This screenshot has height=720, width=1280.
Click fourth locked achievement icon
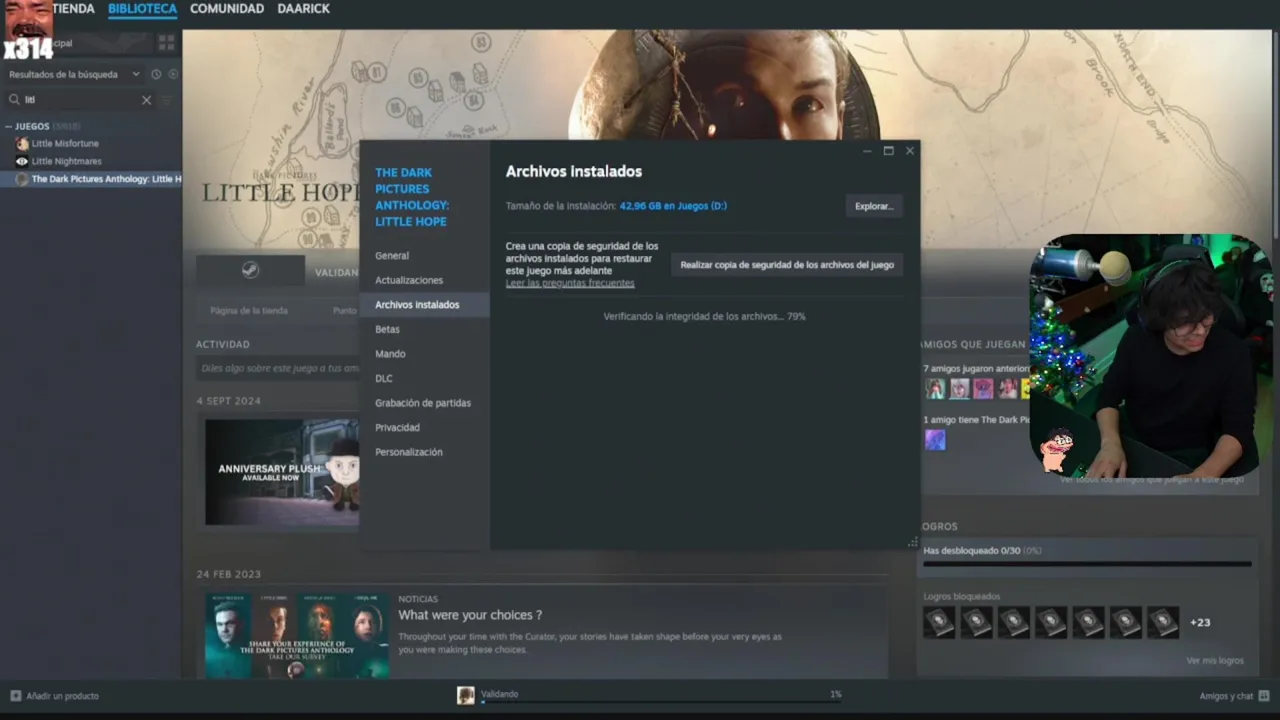1051,622
